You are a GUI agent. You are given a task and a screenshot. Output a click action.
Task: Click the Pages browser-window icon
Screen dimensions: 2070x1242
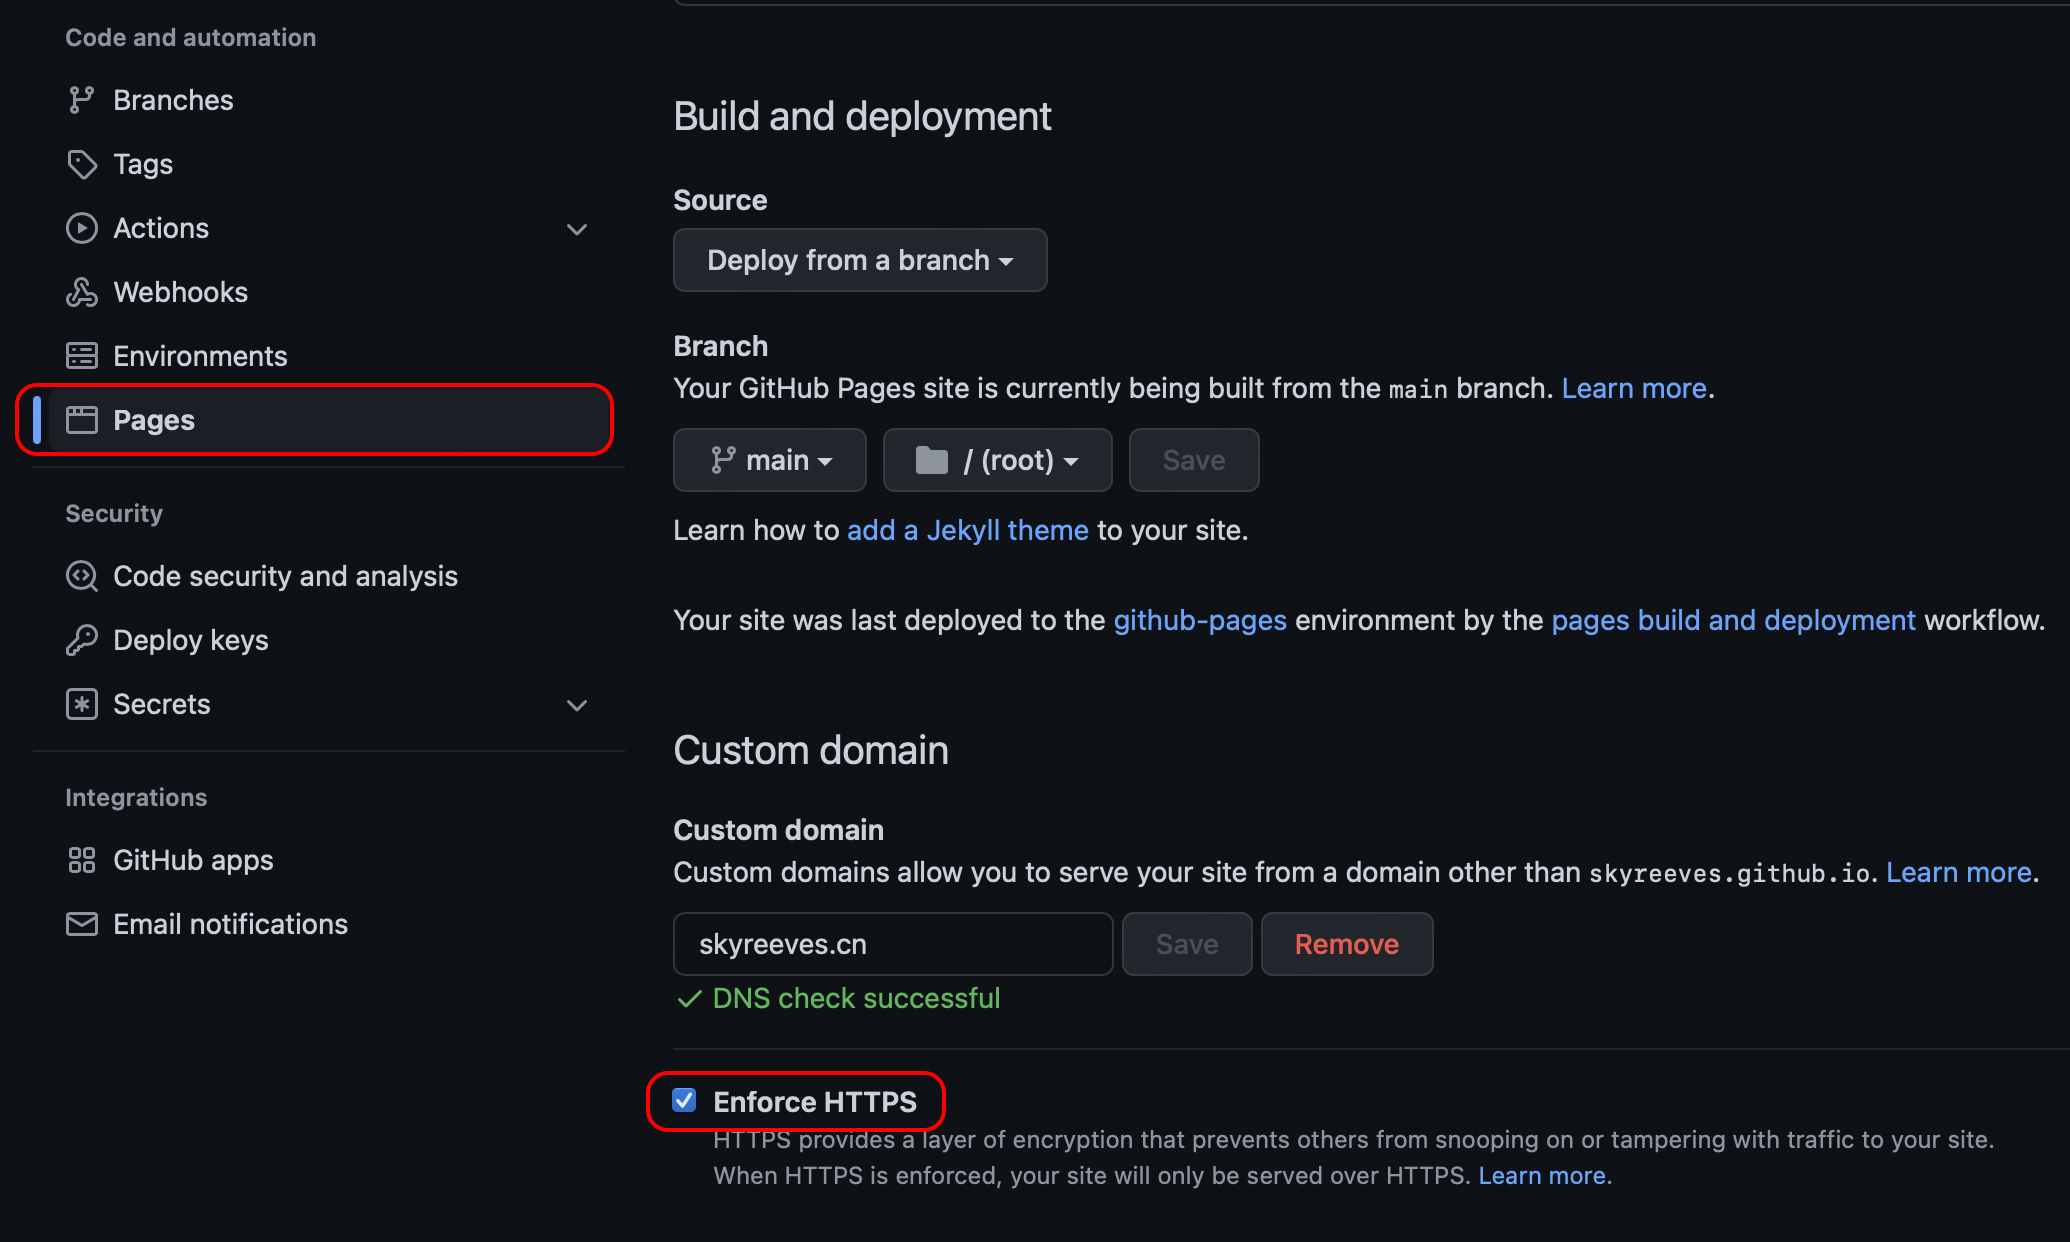[x=81, y=420]
